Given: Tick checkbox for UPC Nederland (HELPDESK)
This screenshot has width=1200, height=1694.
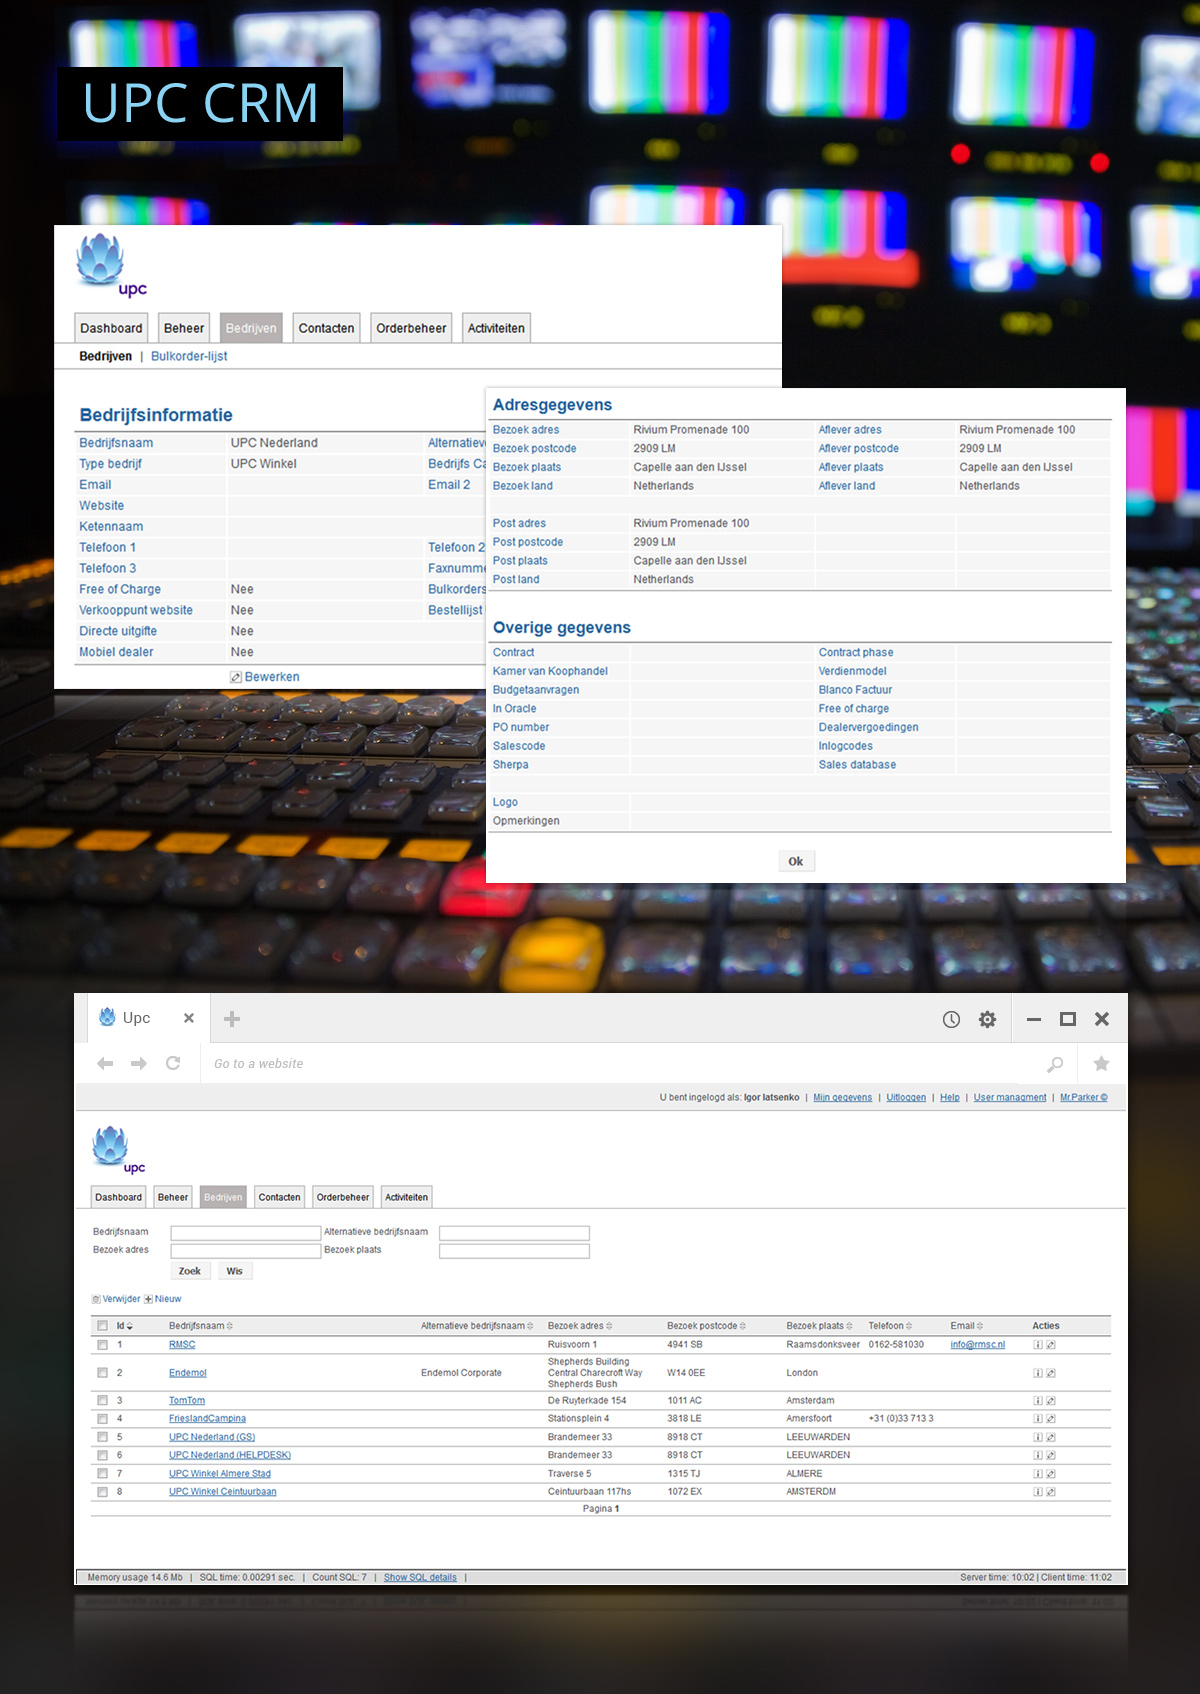Looking at the screenshot, I should [x=102, y=1455].
